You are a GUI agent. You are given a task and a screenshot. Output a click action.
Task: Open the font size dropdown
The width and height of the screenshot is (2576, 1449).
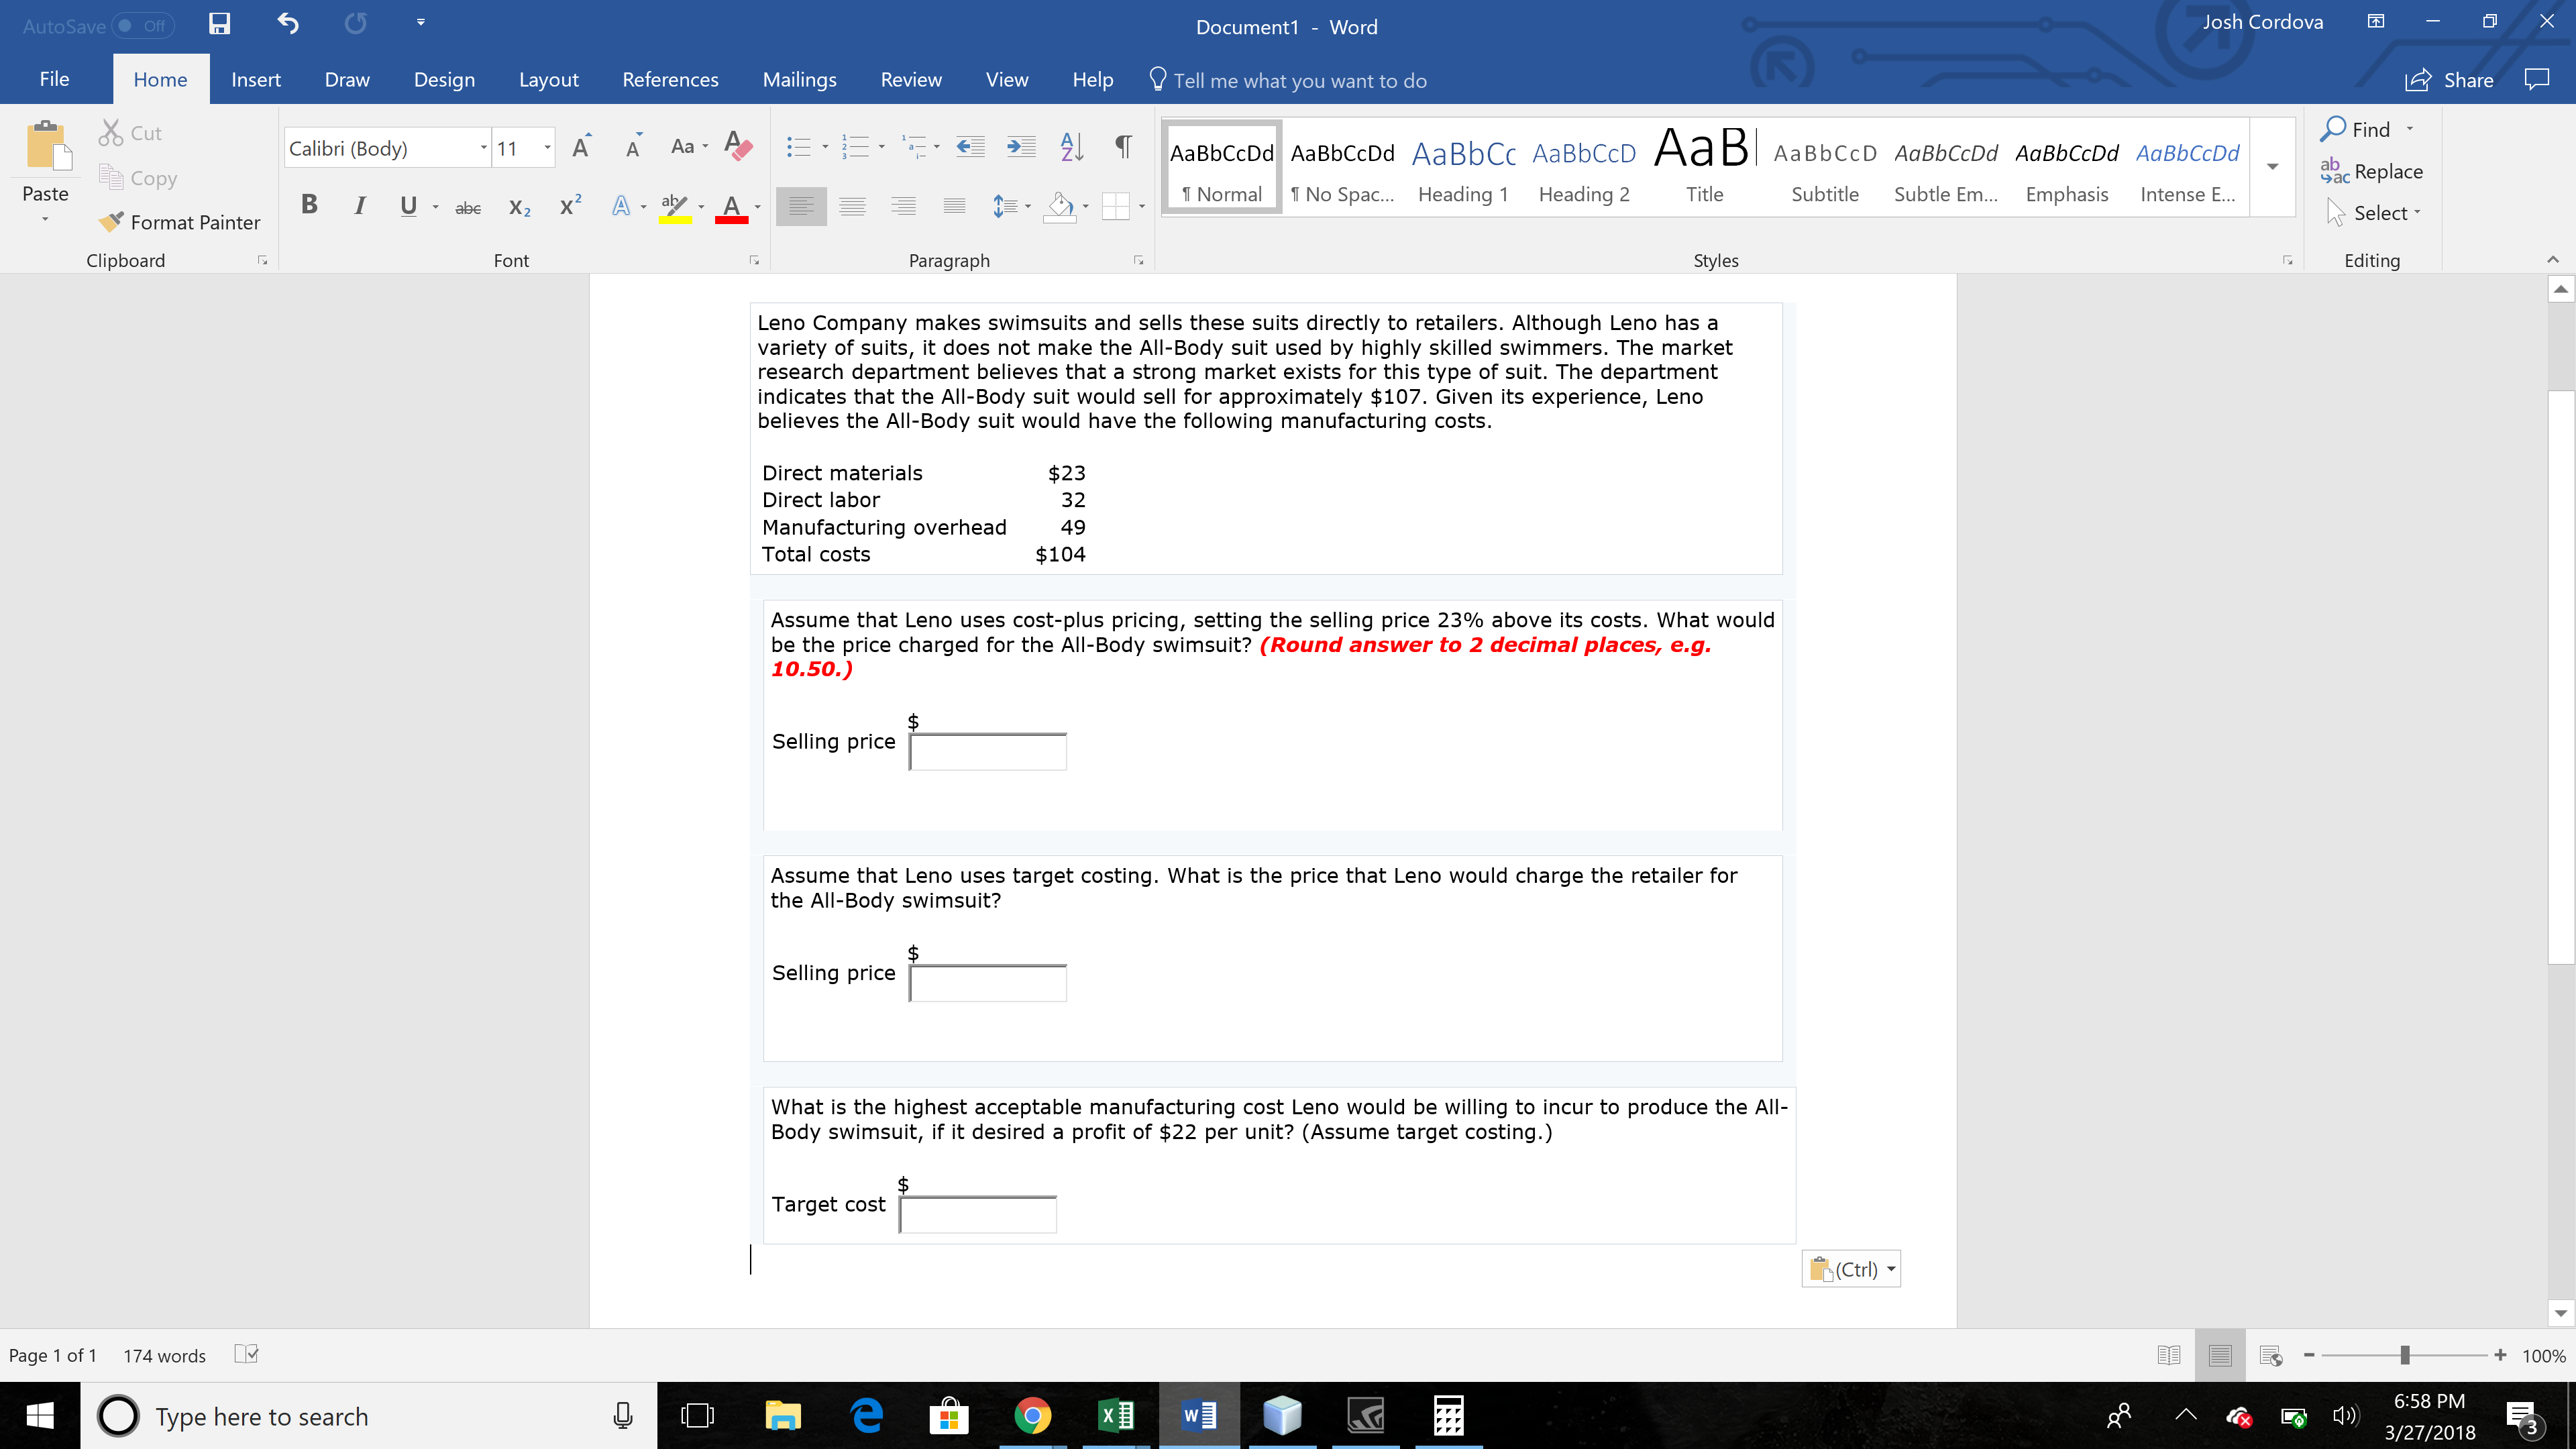(547, 148)
